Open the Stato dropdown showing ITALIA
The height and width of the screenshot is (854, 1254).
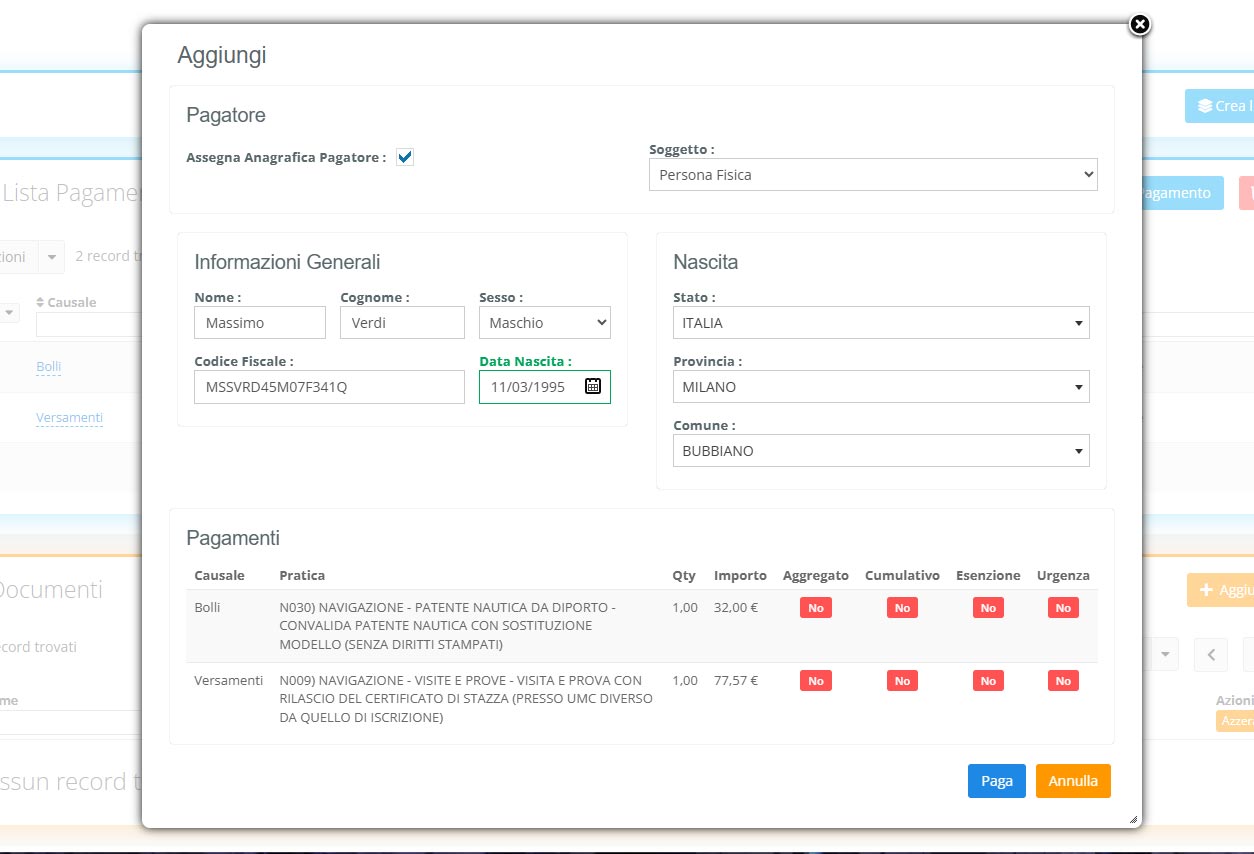pos(880,323)
